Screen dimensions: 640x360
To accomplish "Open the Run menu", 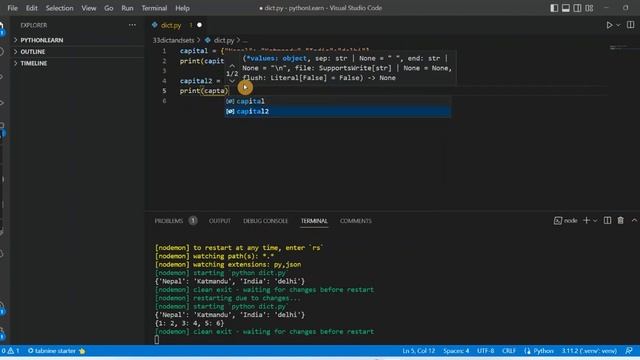I will 127,8.
